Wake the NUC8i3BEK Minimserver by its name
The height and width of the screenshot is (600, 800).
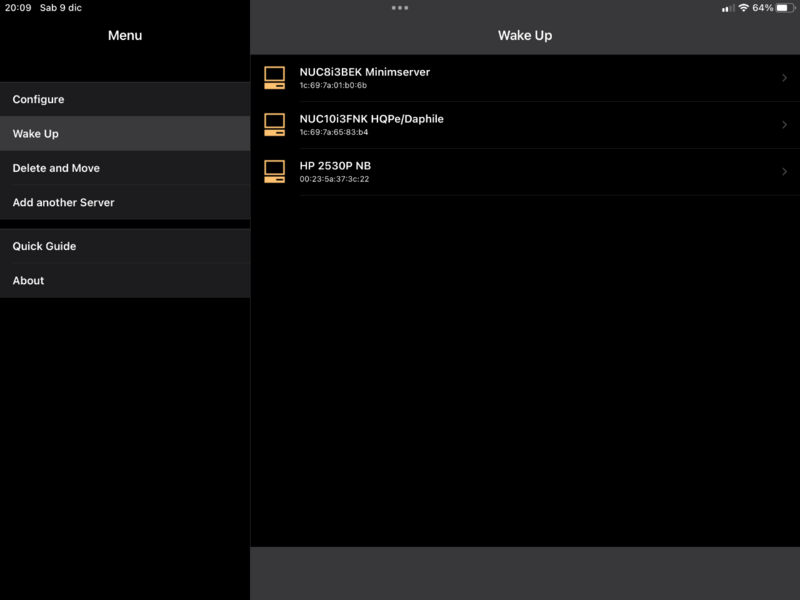pyautogui.click(x=364, y=72)
